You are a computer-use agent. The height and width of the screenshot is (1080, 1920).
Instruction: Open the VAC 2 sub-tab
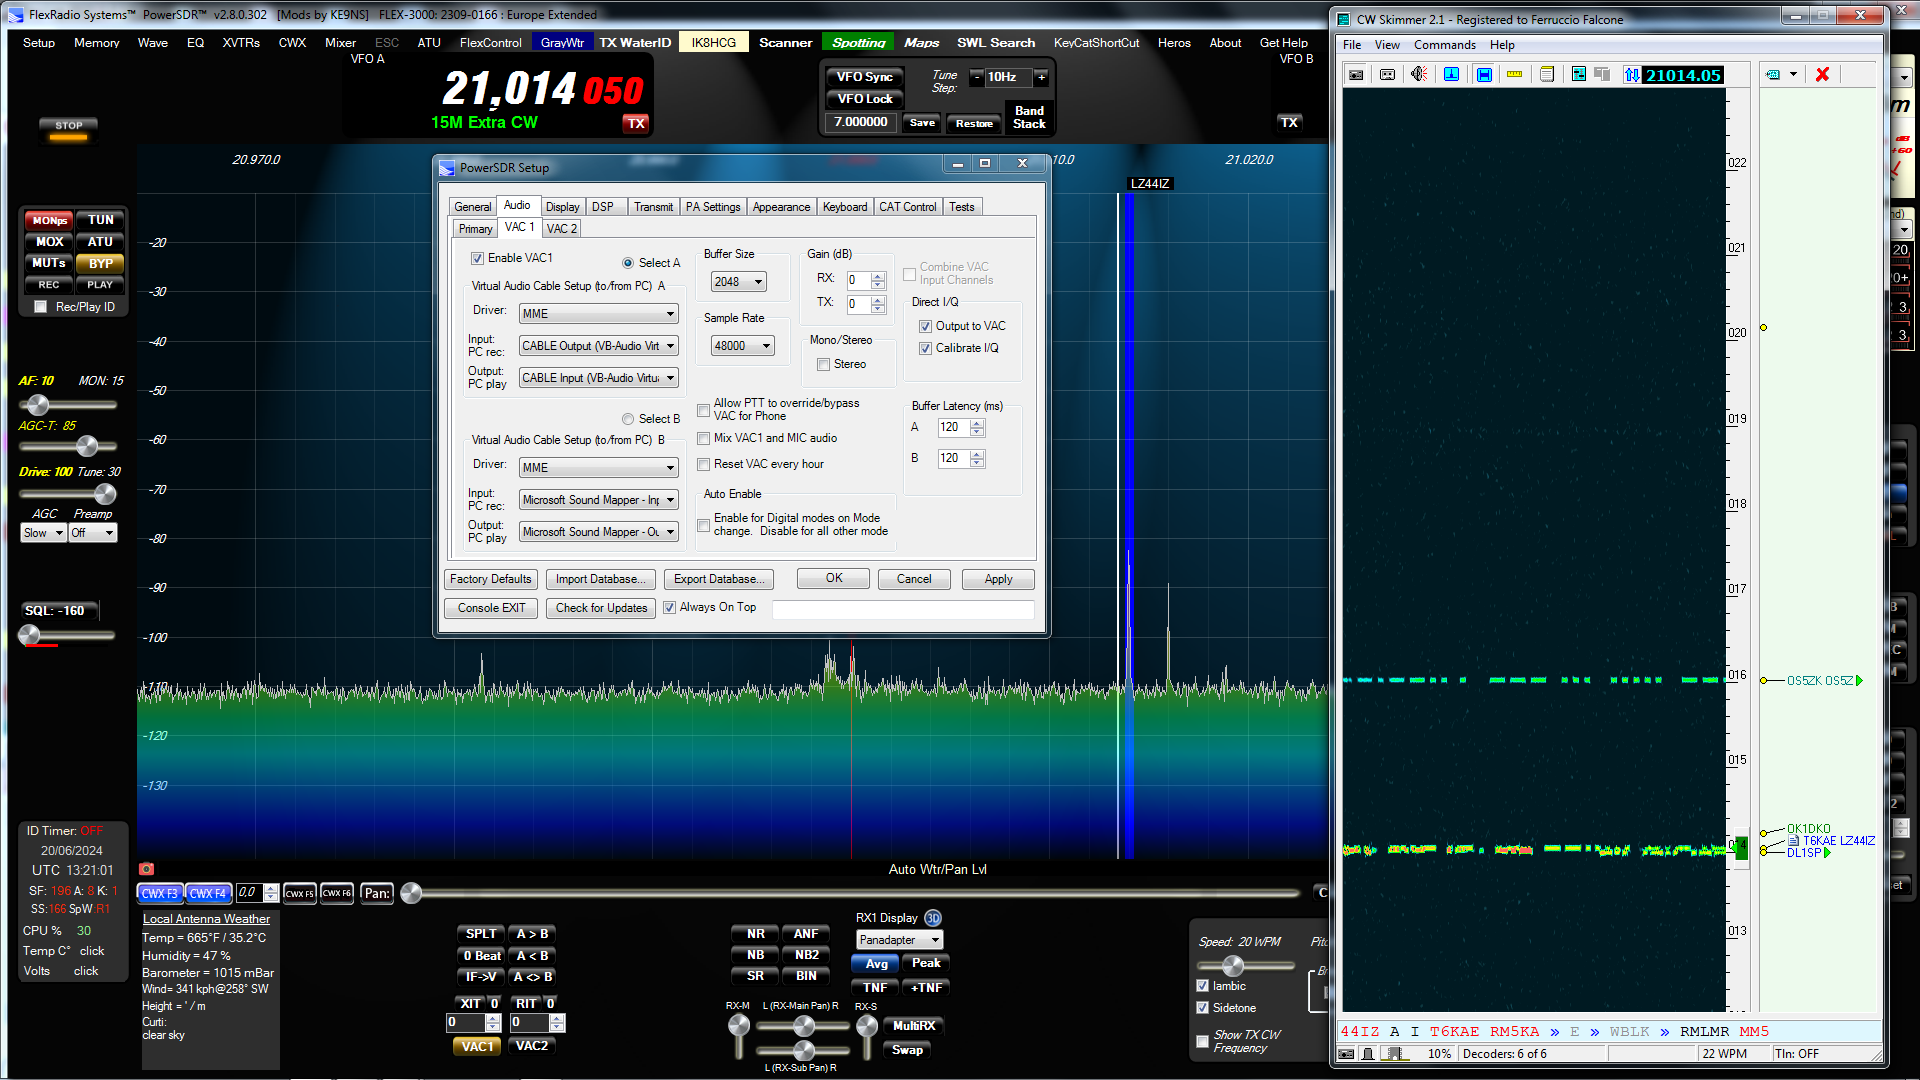point(562,229)
